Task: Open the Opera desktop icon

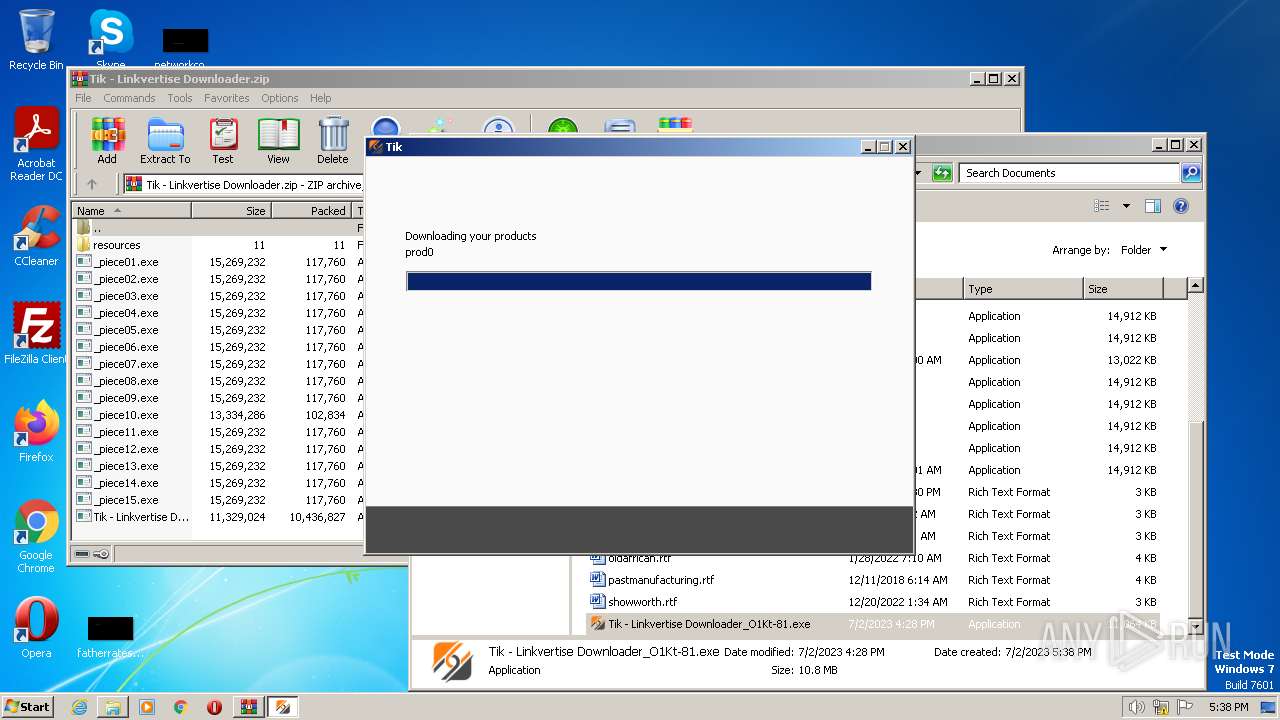Action: pos(36,627)
